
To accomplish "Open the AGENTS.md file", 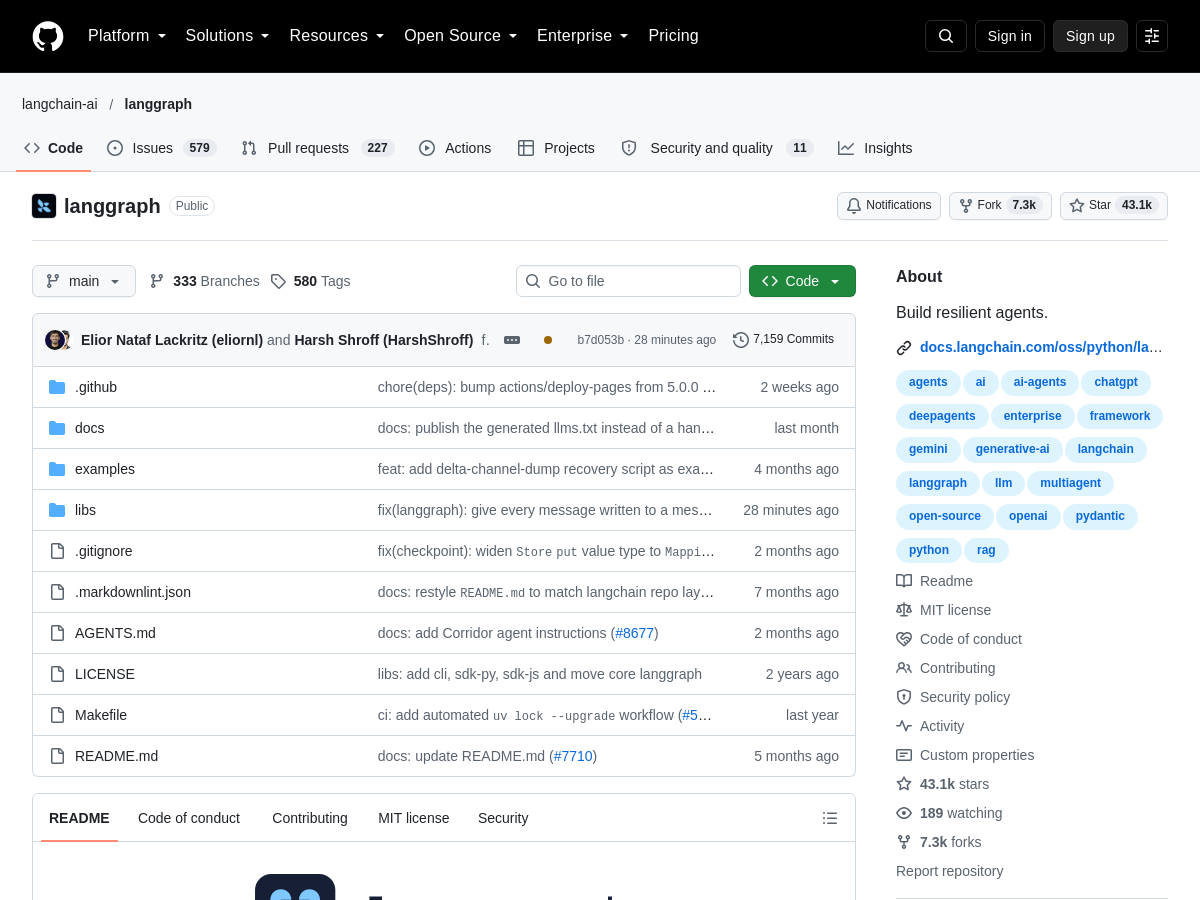I will [x=115, y=633].
